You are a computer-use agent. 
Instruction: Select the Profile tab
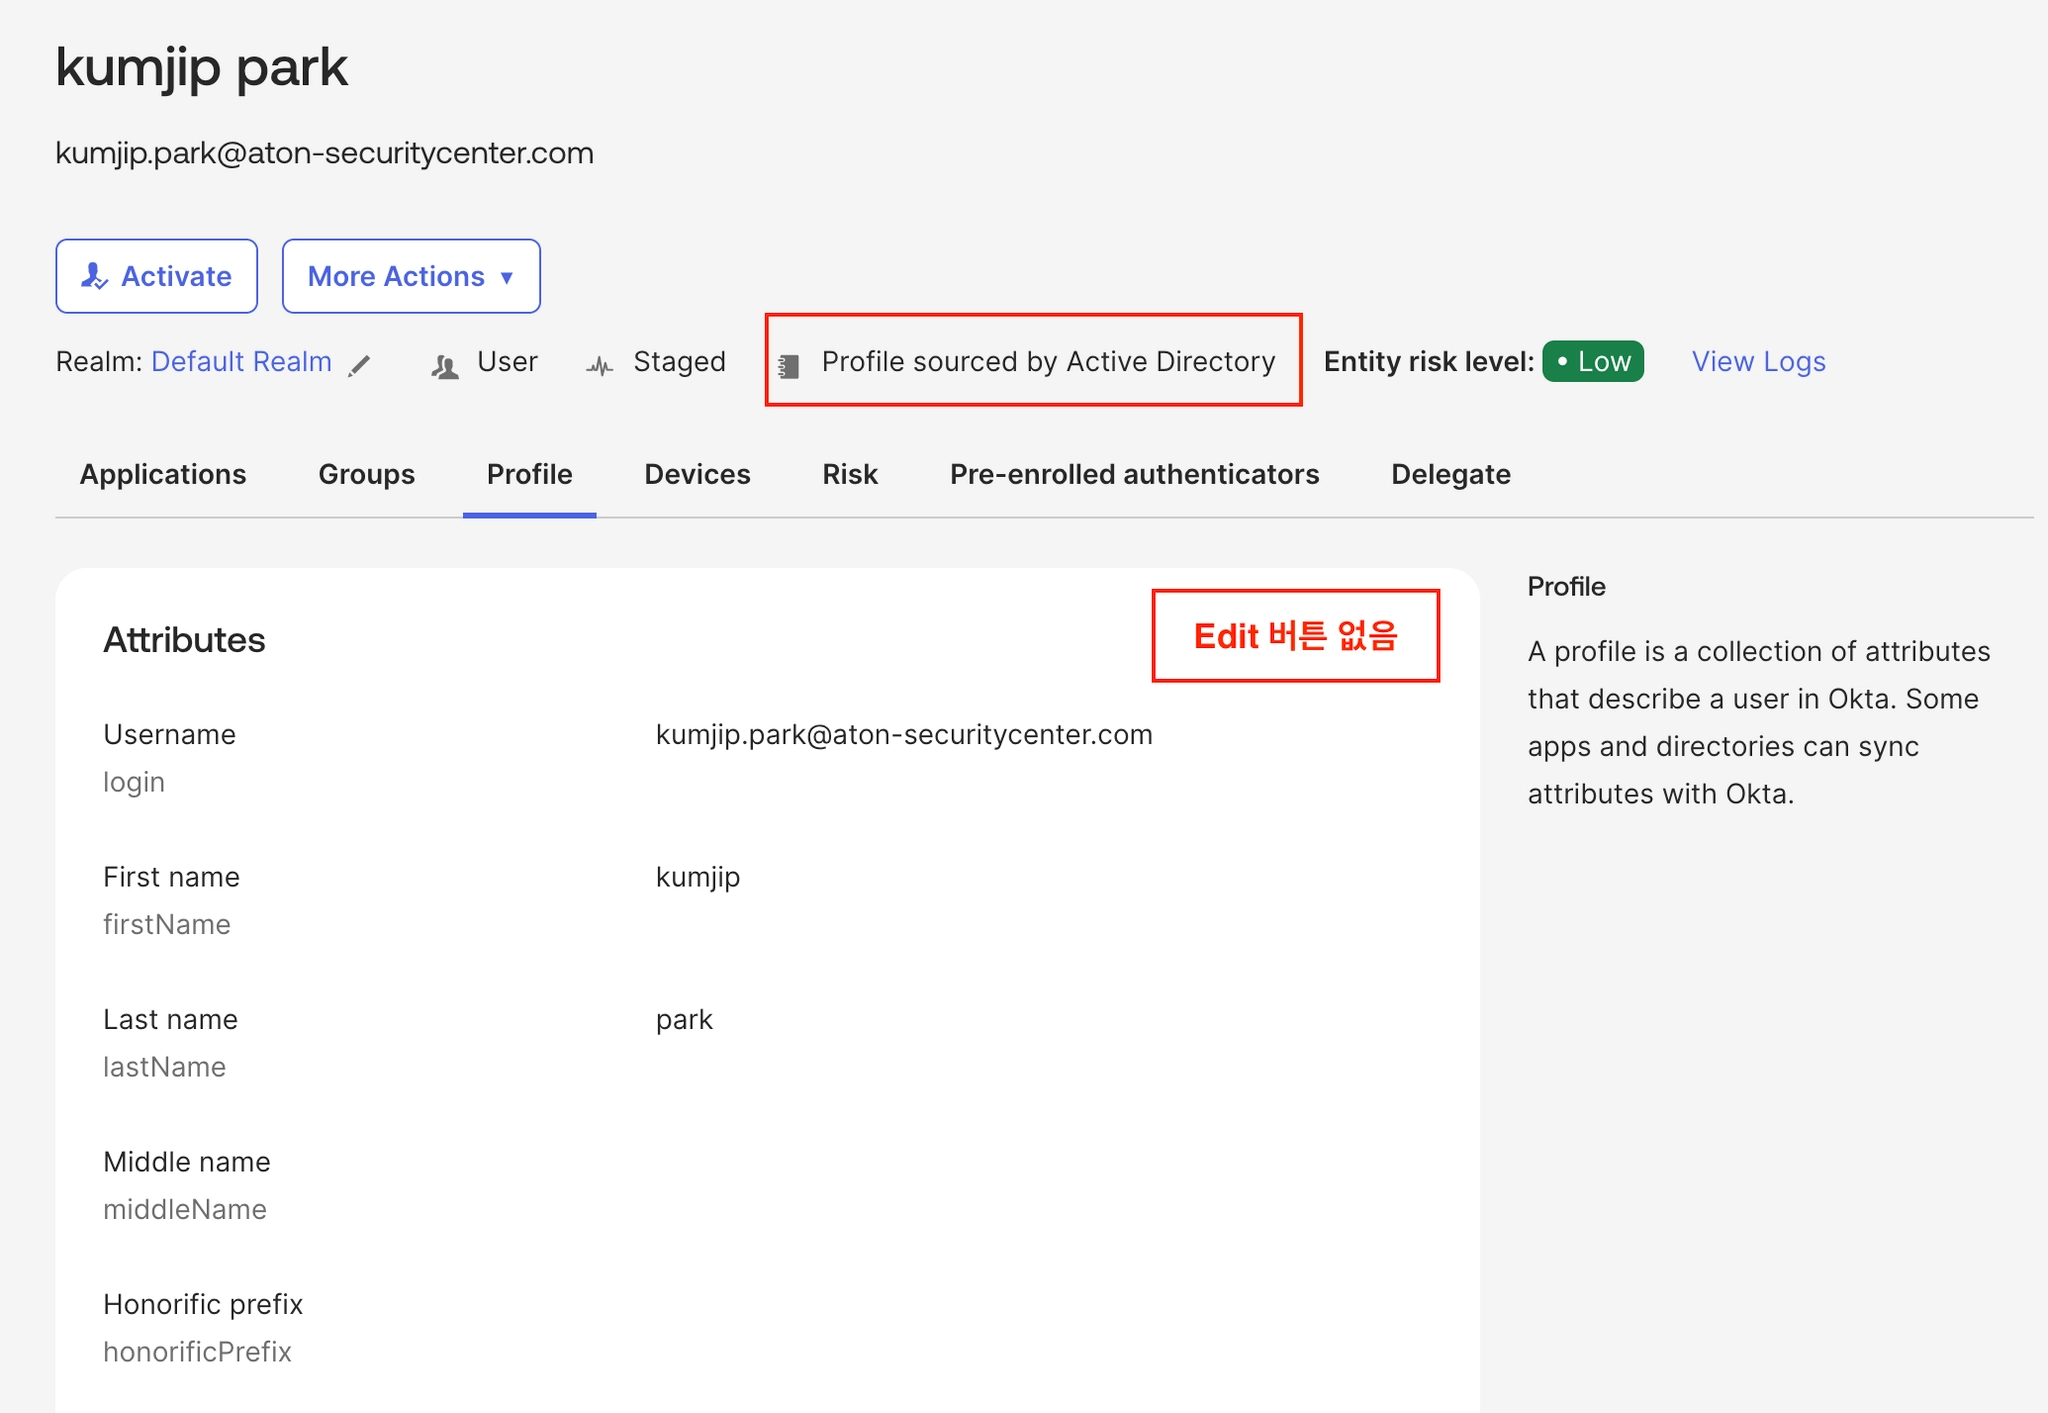529,474
